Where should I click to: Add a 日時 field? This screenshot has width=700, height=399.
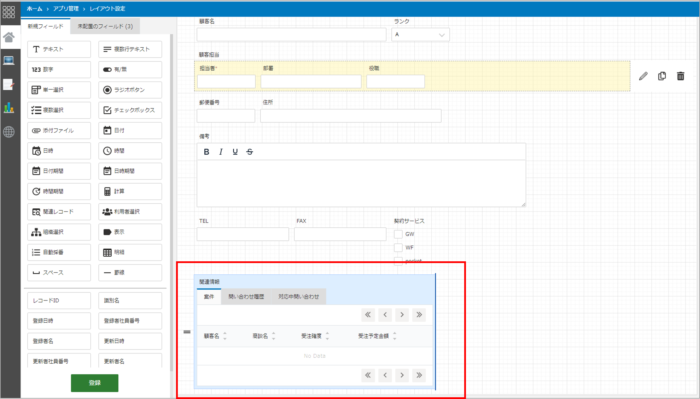[x=59, y=151]
